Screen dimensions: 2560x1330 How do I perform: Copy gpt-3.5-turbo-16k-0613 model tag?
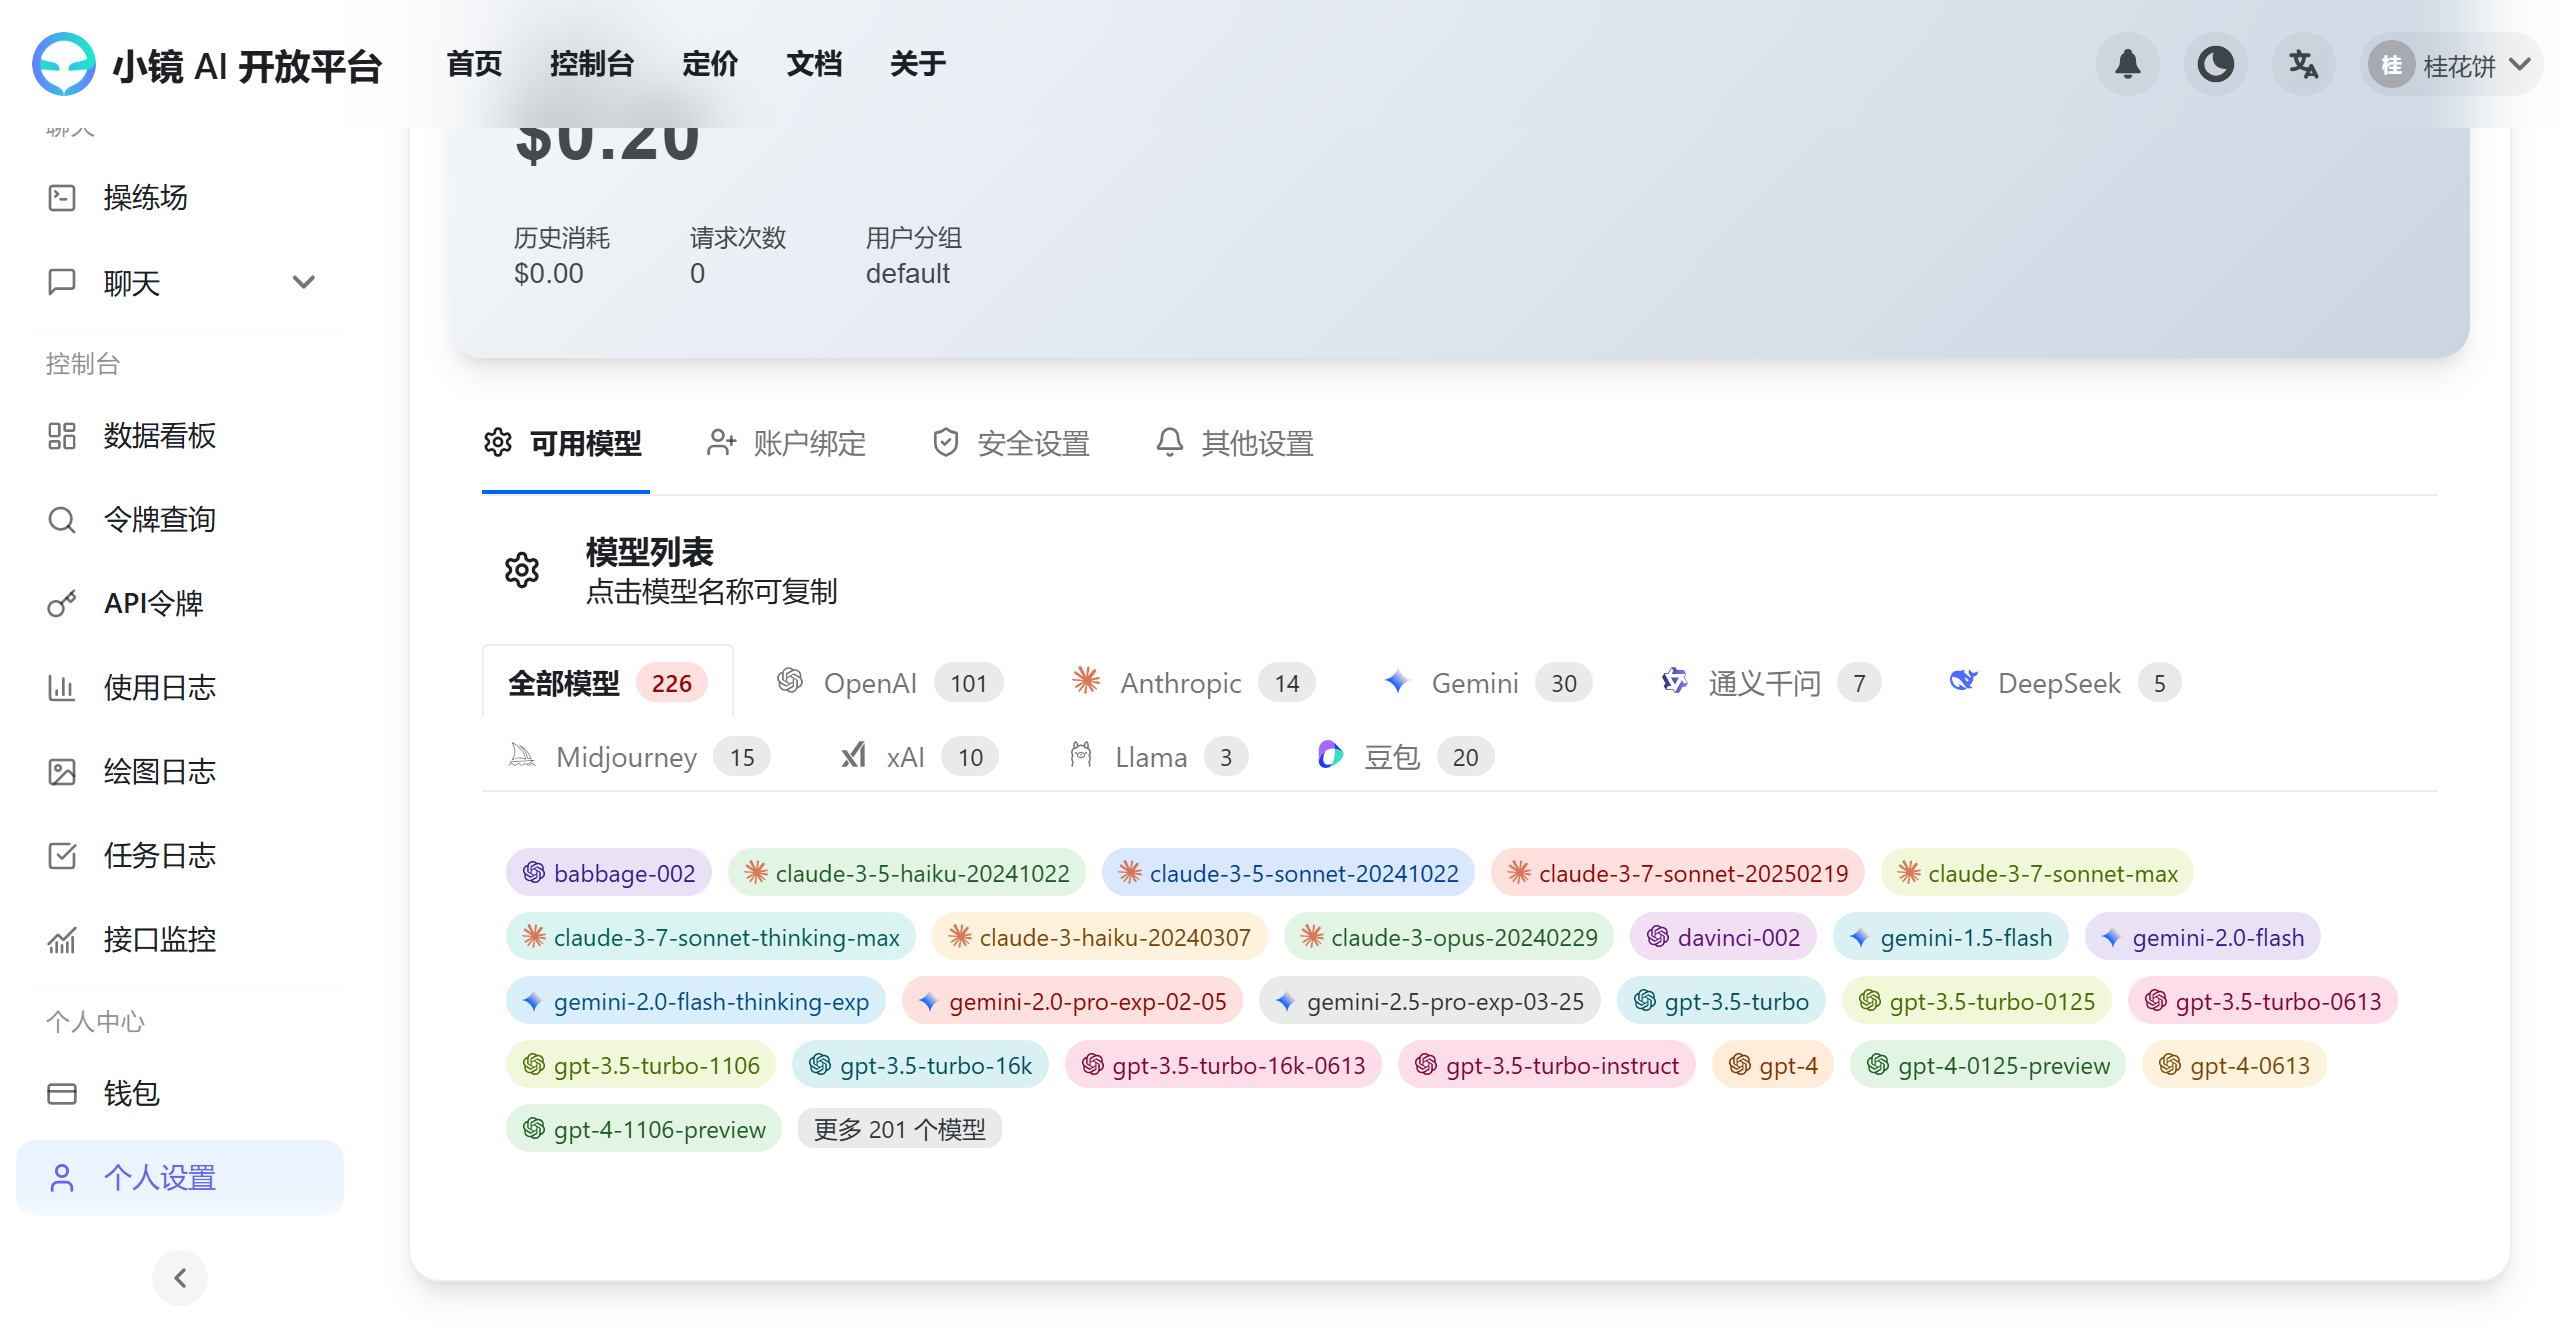(1223, 1065)
